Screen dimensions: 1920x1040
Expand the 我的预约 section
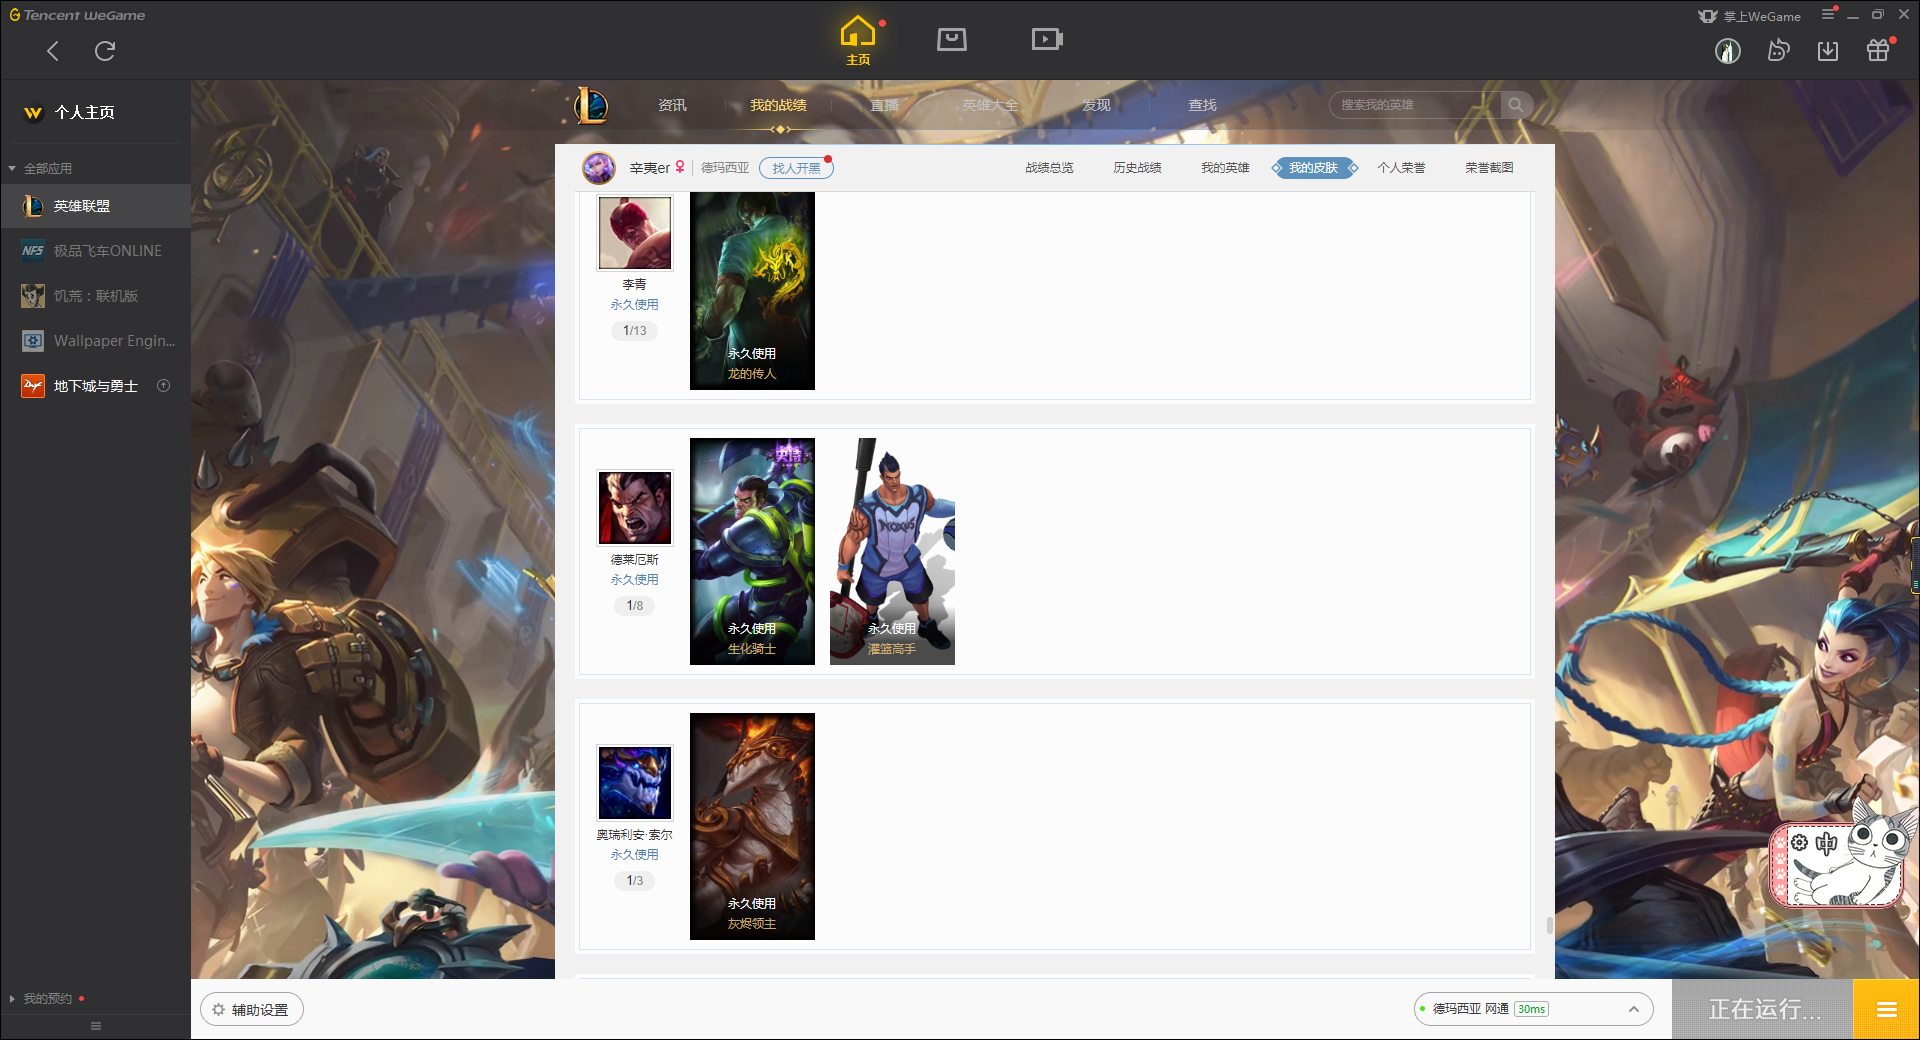pyautogui.click(x=47, y=998)
